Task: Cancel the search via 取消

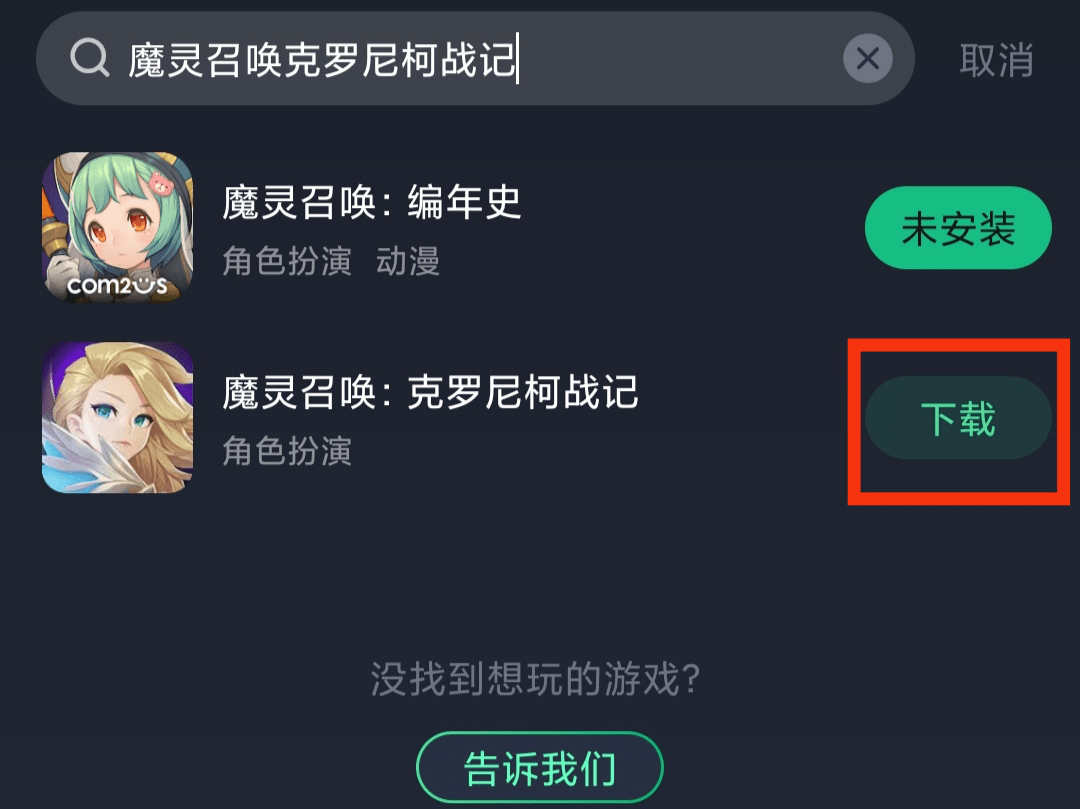Action: 996,60
